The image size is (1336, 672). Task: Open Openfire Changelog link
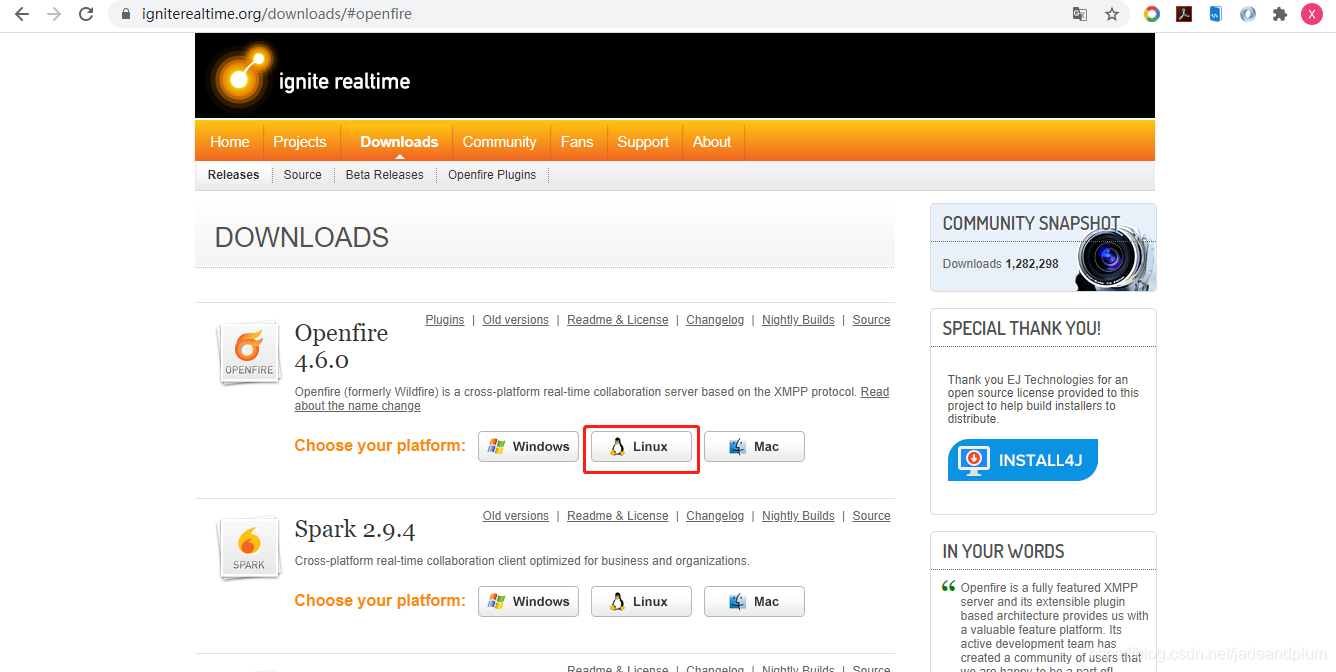[715, 320]
